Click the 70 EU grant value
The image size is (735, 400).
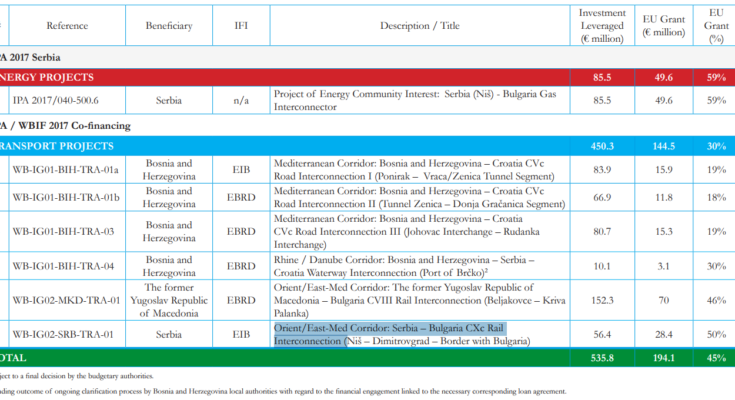click(664, 301)
